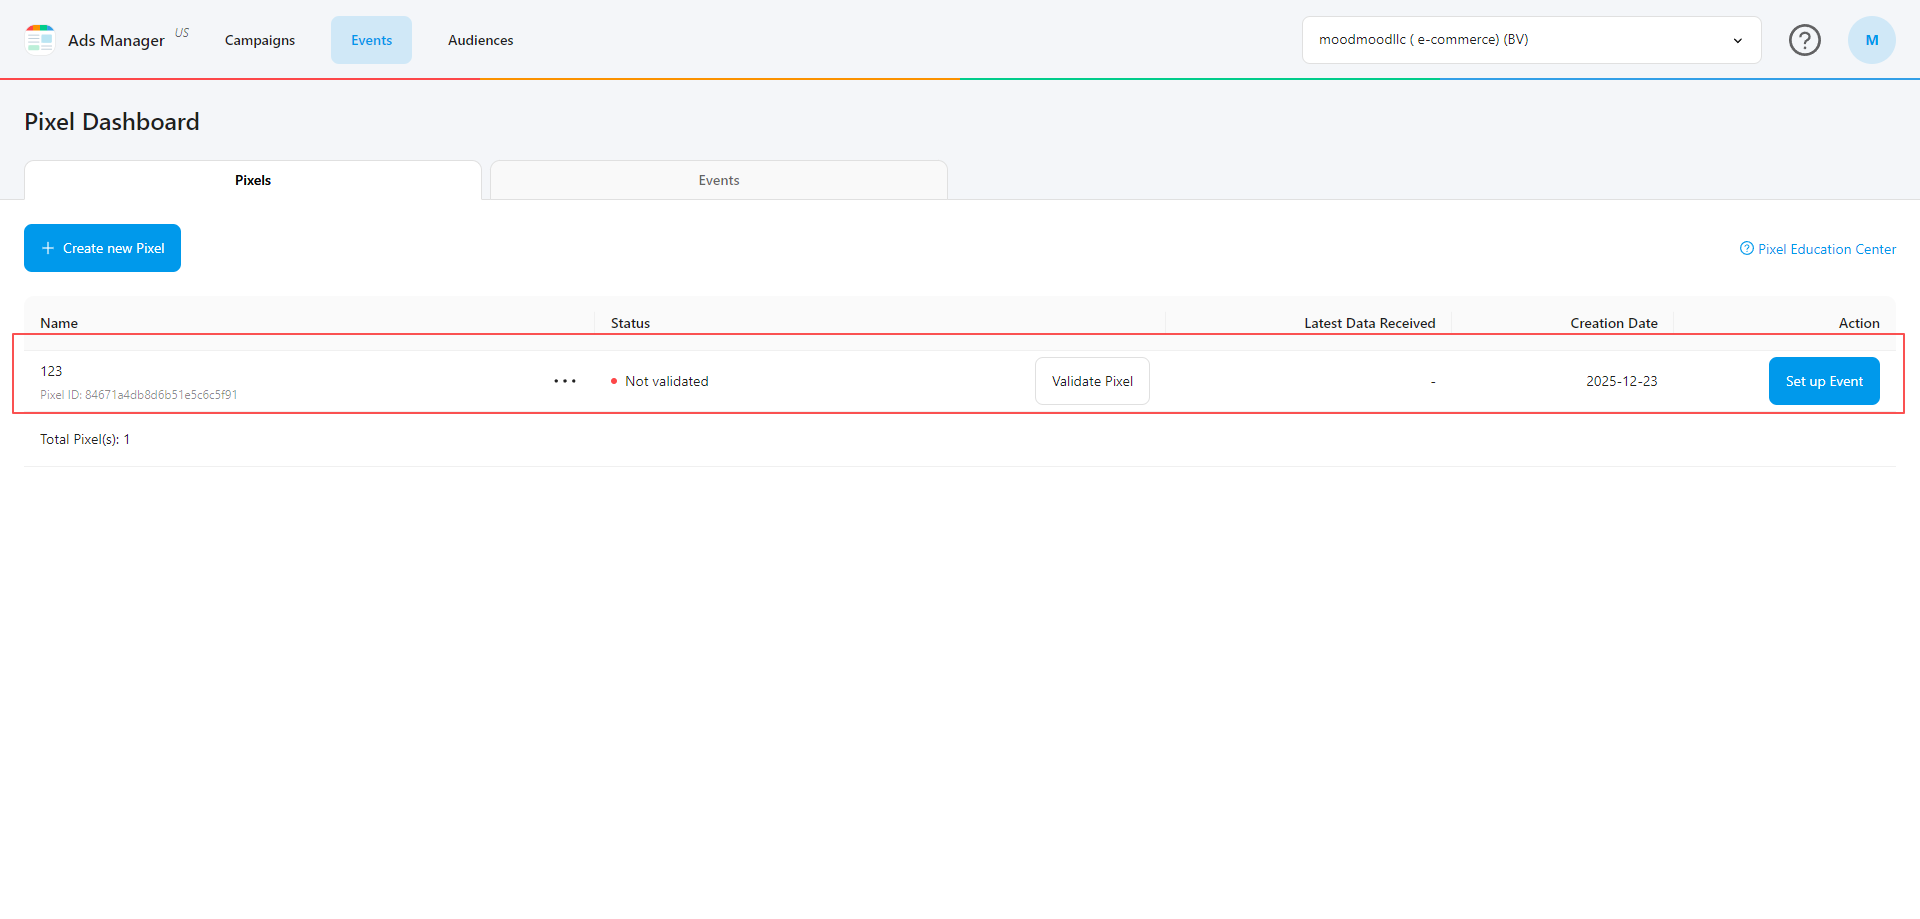
Task: Click the red Not validated status dot
Action: (614, 381)
